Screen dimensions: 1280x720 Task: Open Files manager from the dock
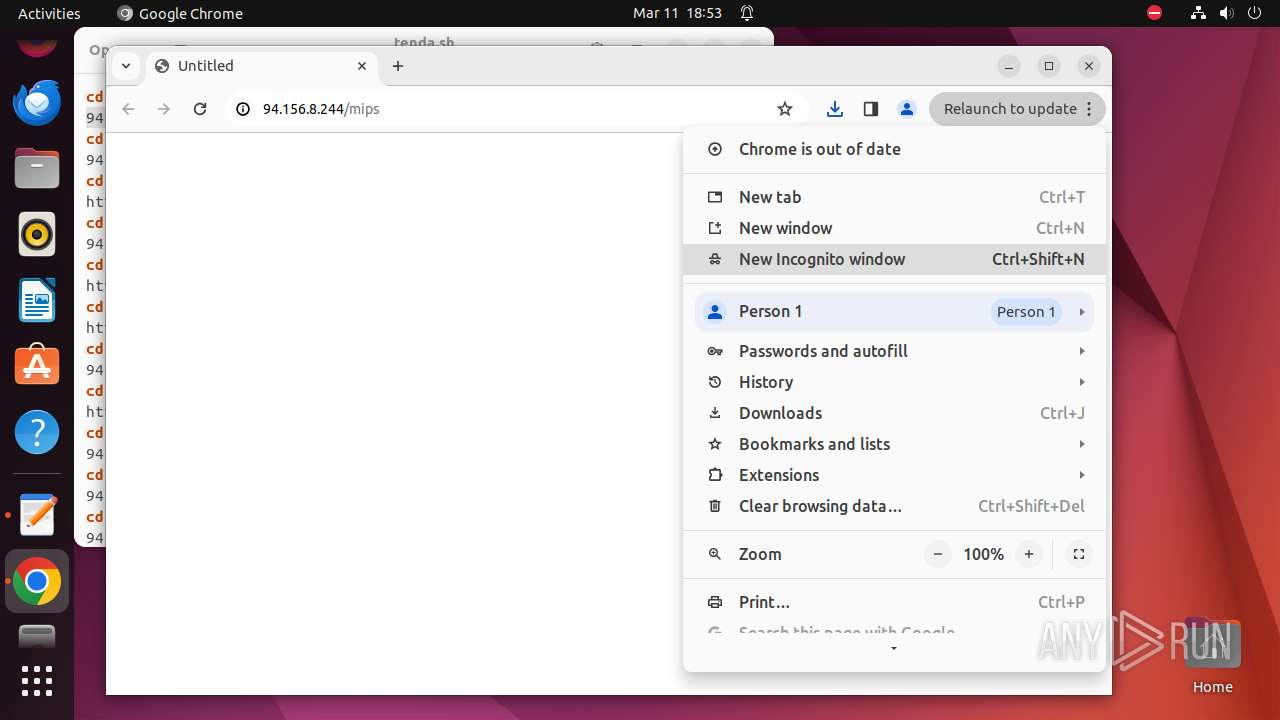tap(37, 168)
